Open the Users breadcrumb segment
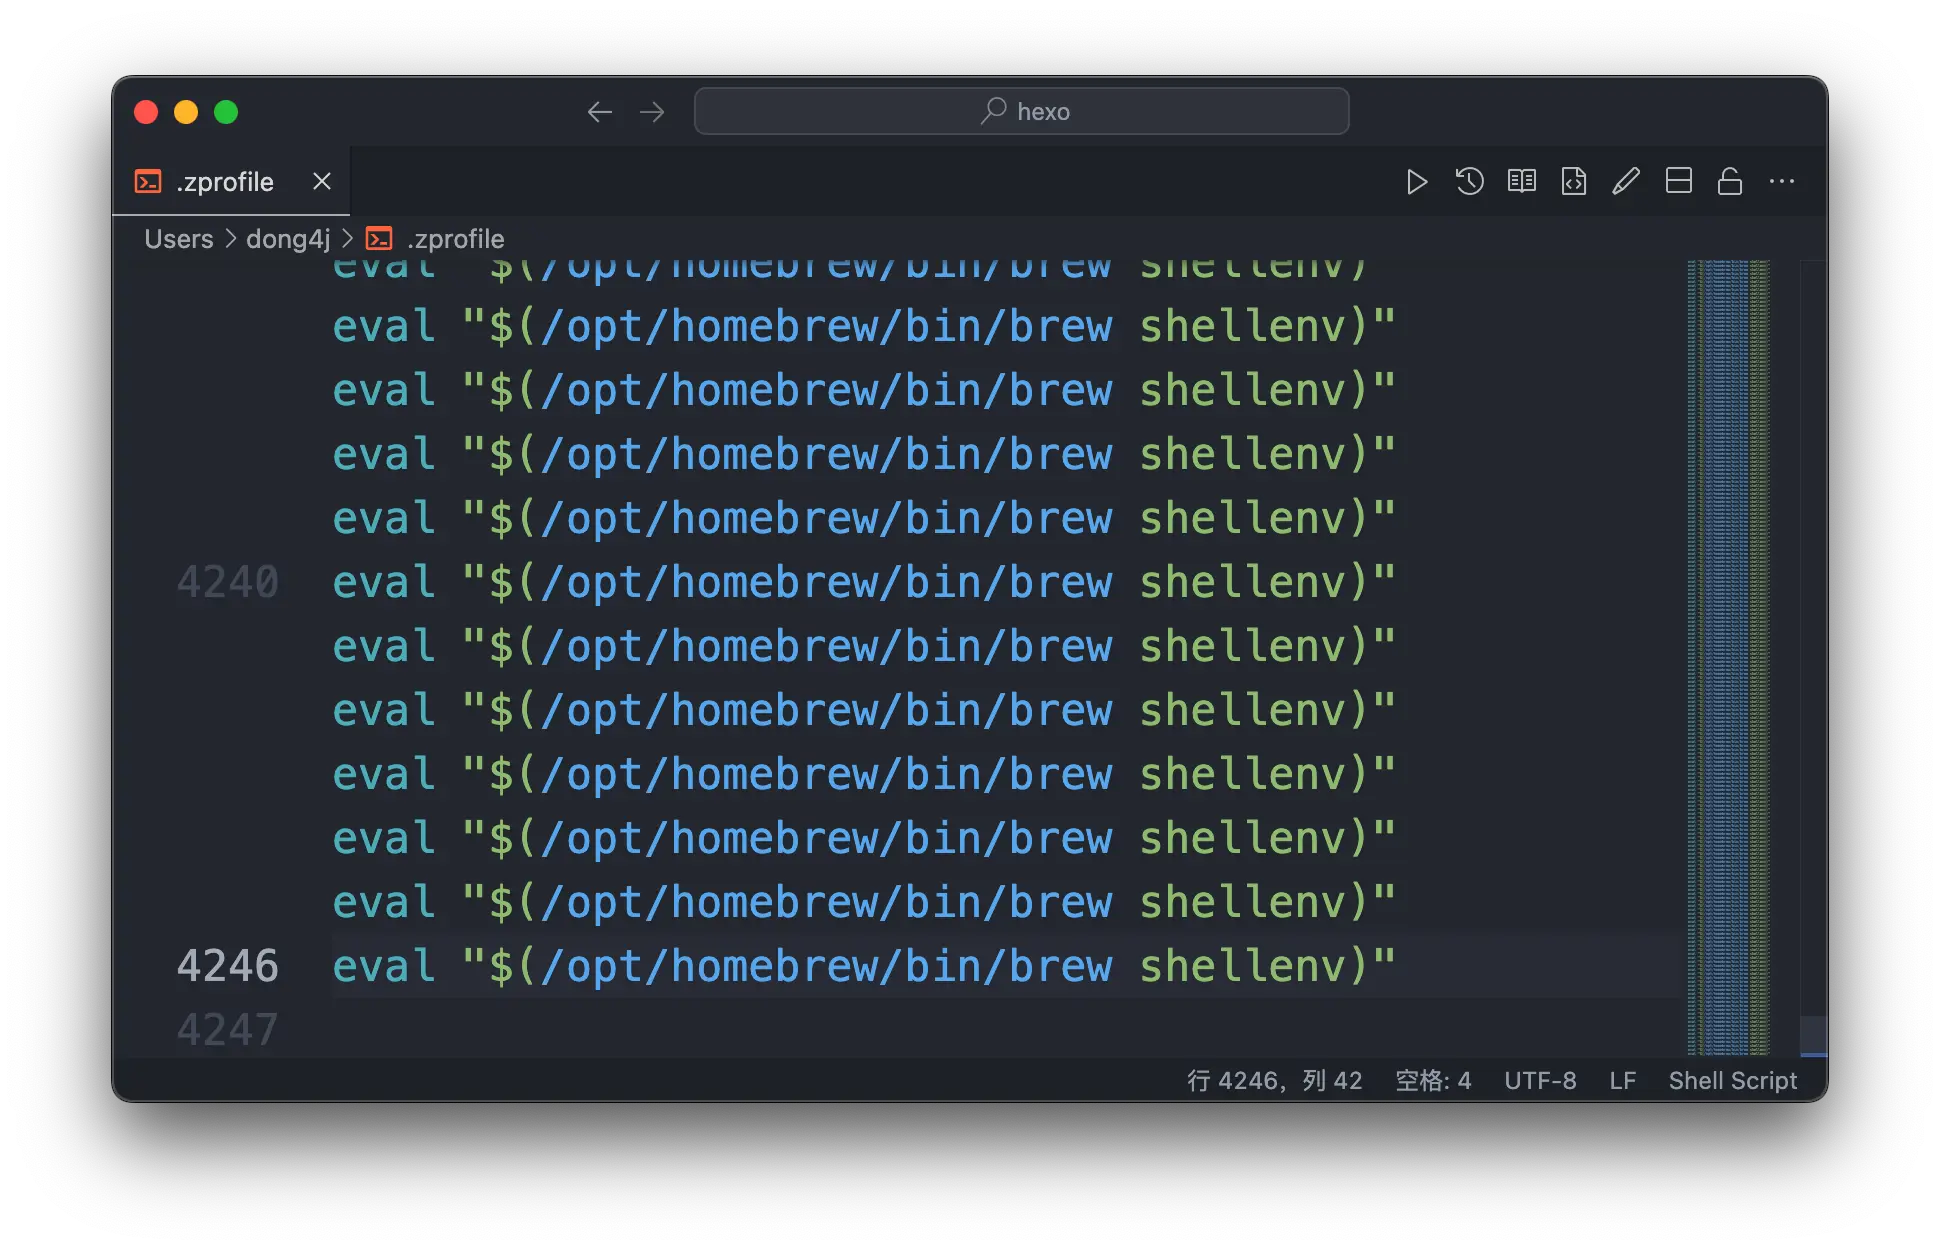The height and width of the screenshot is (1250, 1940). tap(179, 239)
